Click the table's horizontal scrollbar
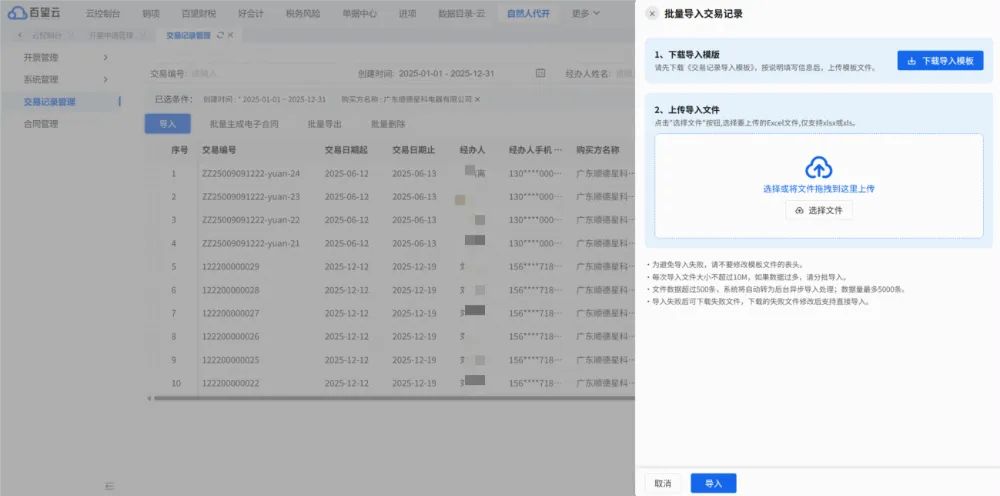The height and width of the screenshot is (496, 1000). pyautogui.click(x=393, y=398)
